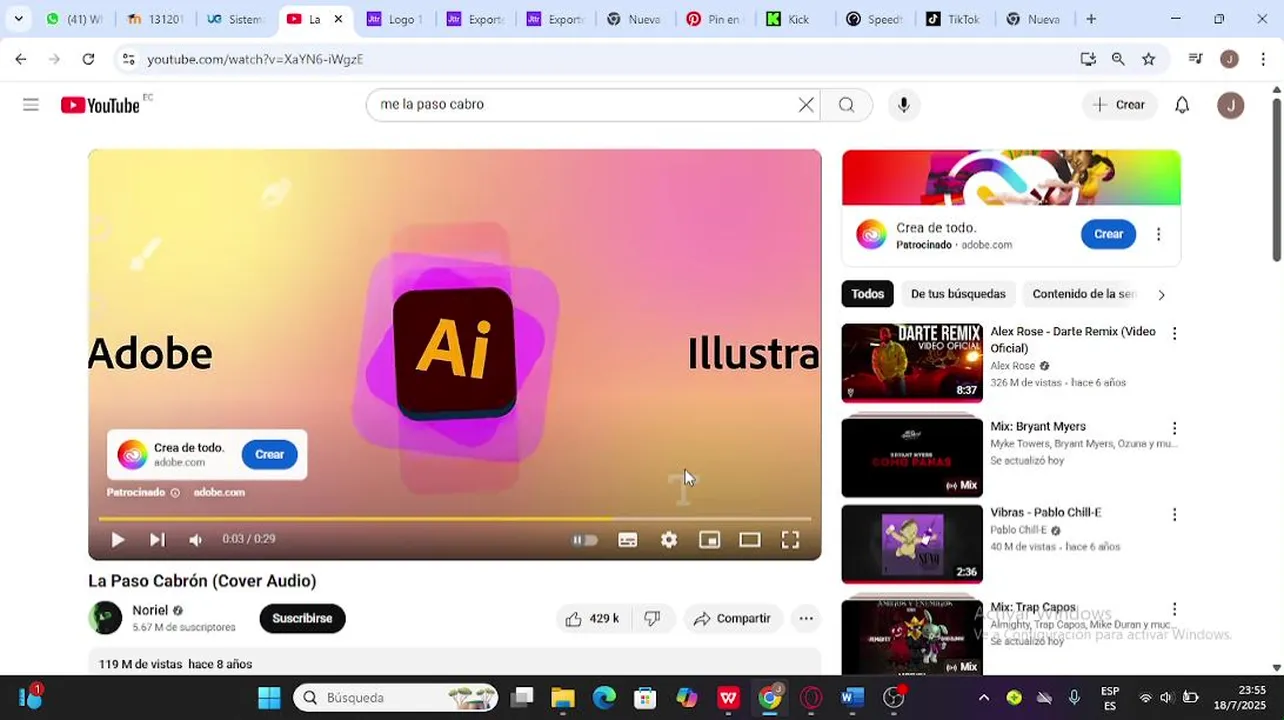
Task: Switch to the Pin en Pinterest tab
Action: (x=713, y=19)
